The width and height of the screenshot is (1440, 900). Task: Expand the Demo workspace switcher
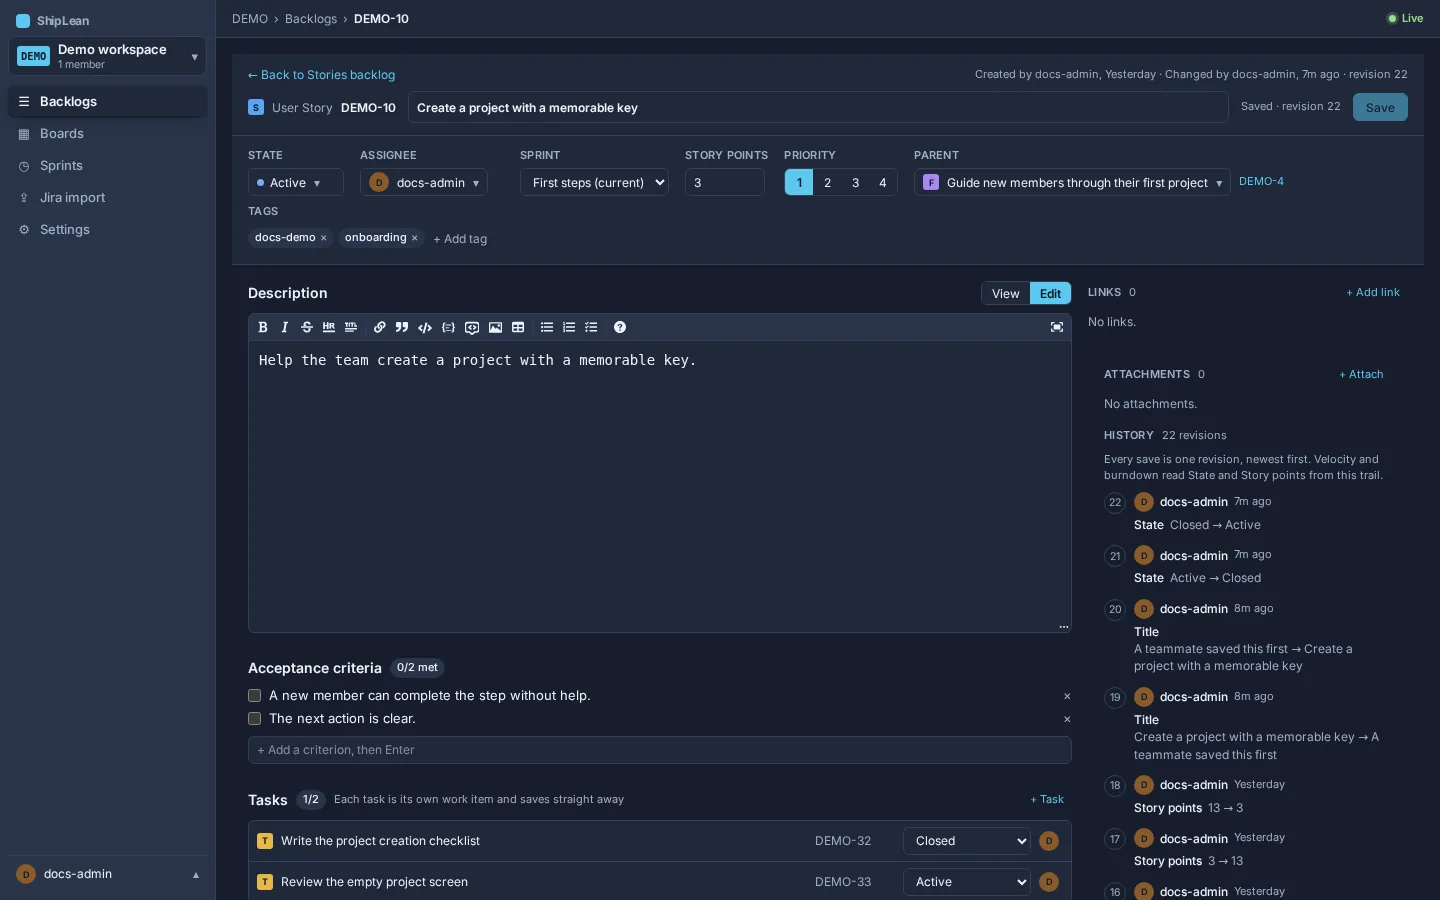click(x=107, y=56)
